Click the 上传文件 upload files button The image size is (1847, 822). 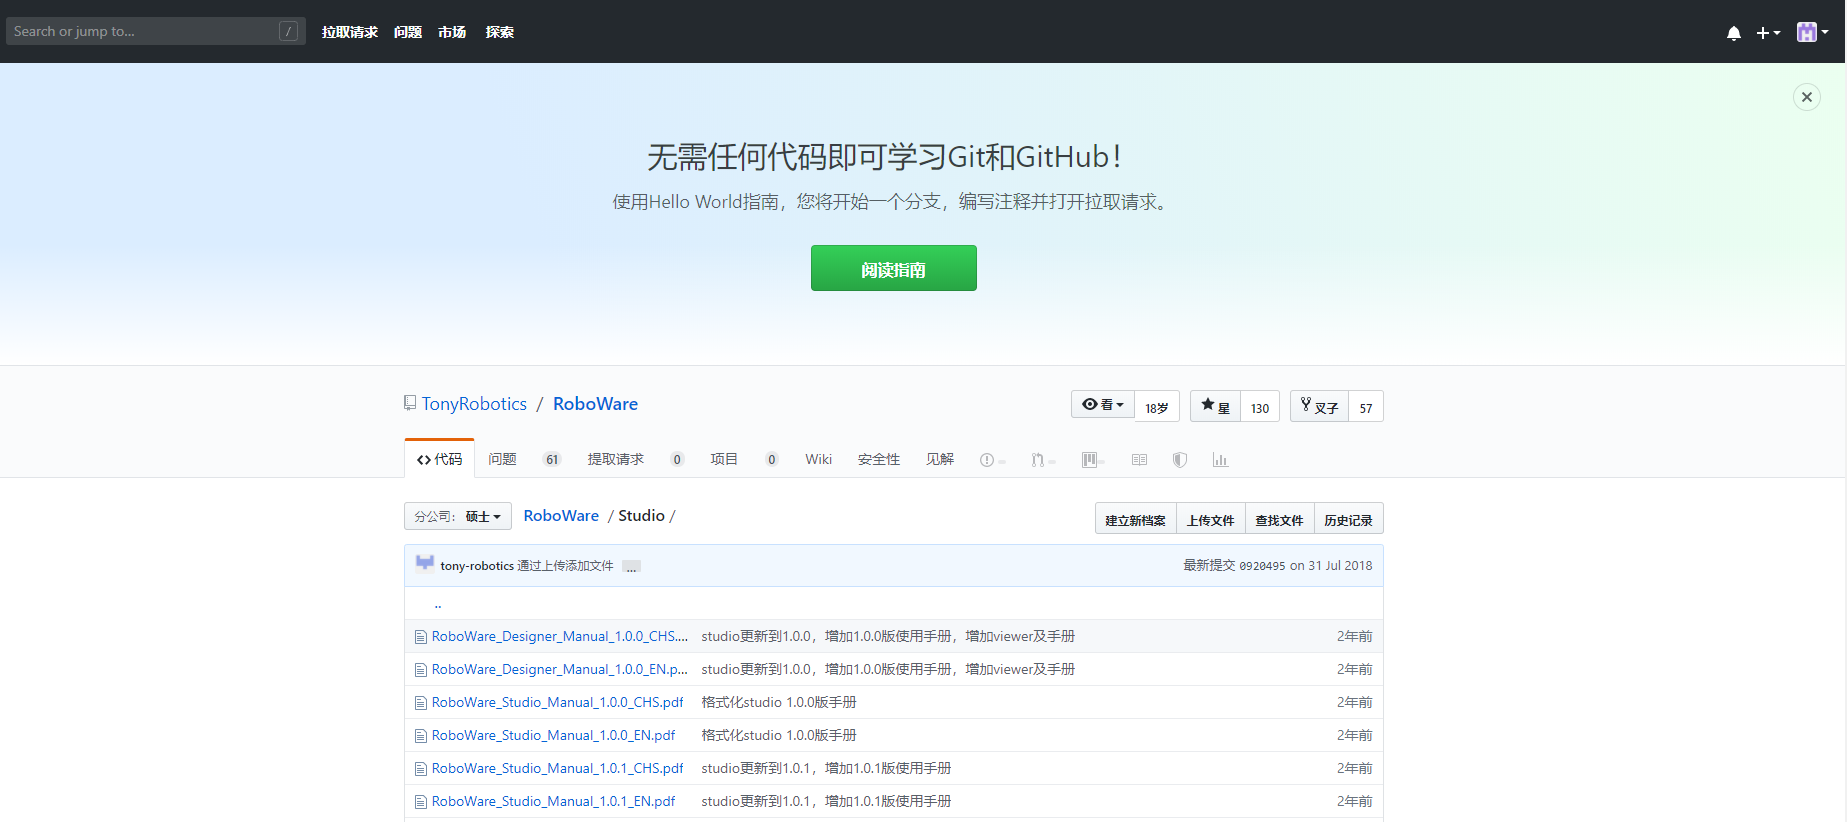tap(1211, 520)
